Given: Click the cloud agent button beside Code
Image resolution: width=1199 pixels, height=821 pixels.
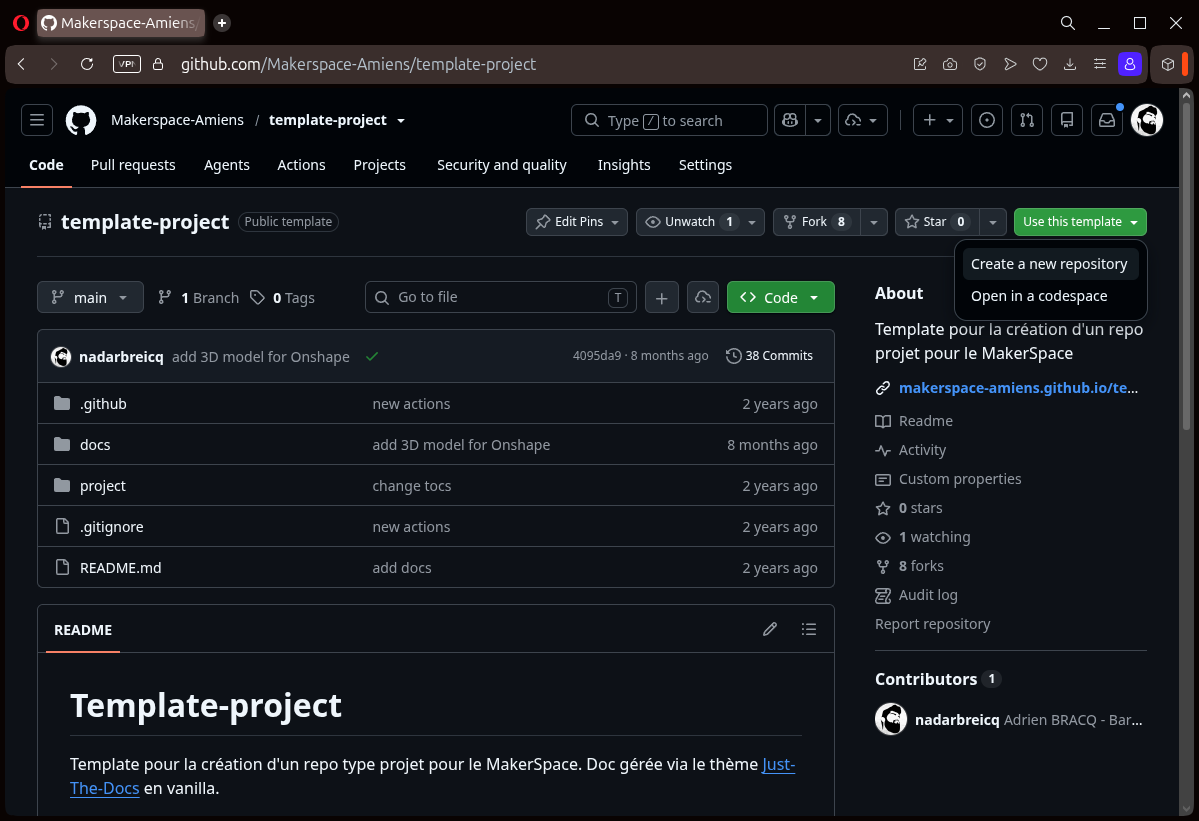Looking at the screenshot, I should (703, 297).
